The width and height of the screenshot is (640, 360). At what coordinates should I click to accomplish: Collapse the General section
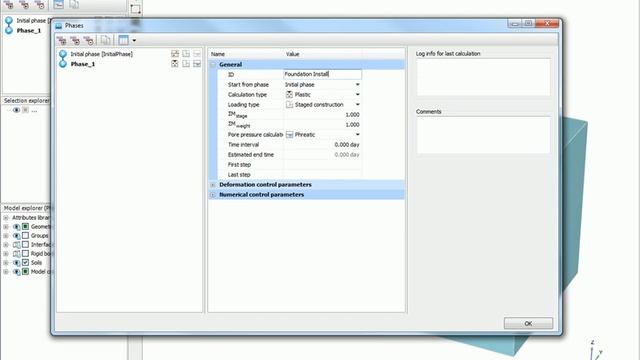pos(213,64)
